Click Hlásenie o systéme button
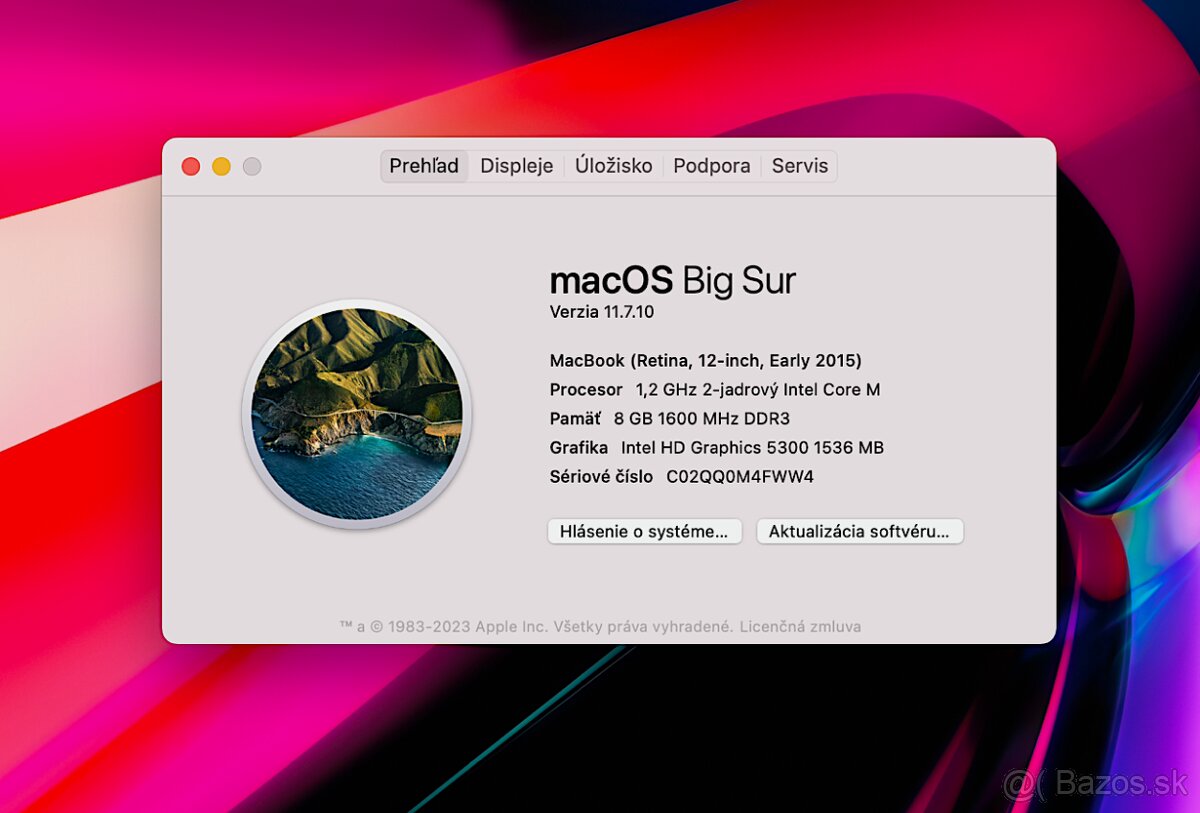The image size is (1200, 813). point(644,531)
